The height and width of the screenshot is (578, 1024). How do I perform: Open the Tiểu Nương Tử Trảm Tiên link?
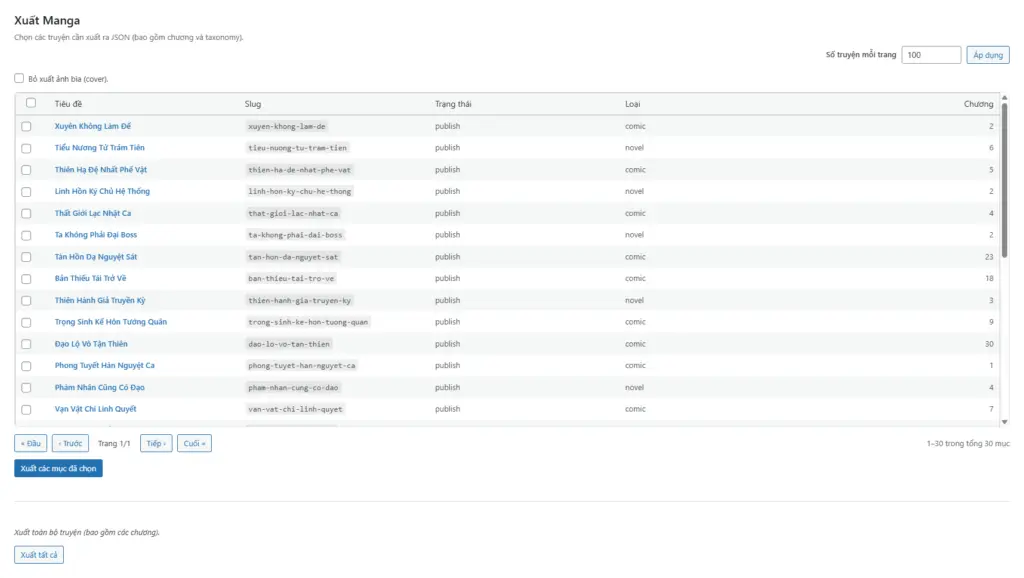99,148
